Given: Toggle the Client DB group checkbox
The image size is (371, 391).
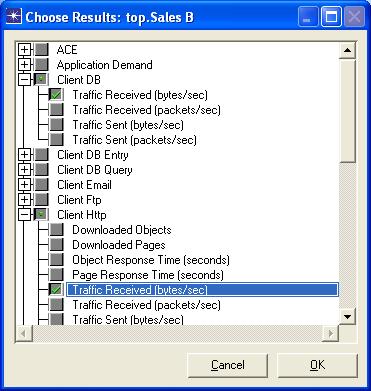Looking at the screenshot, I should (42, 80).
